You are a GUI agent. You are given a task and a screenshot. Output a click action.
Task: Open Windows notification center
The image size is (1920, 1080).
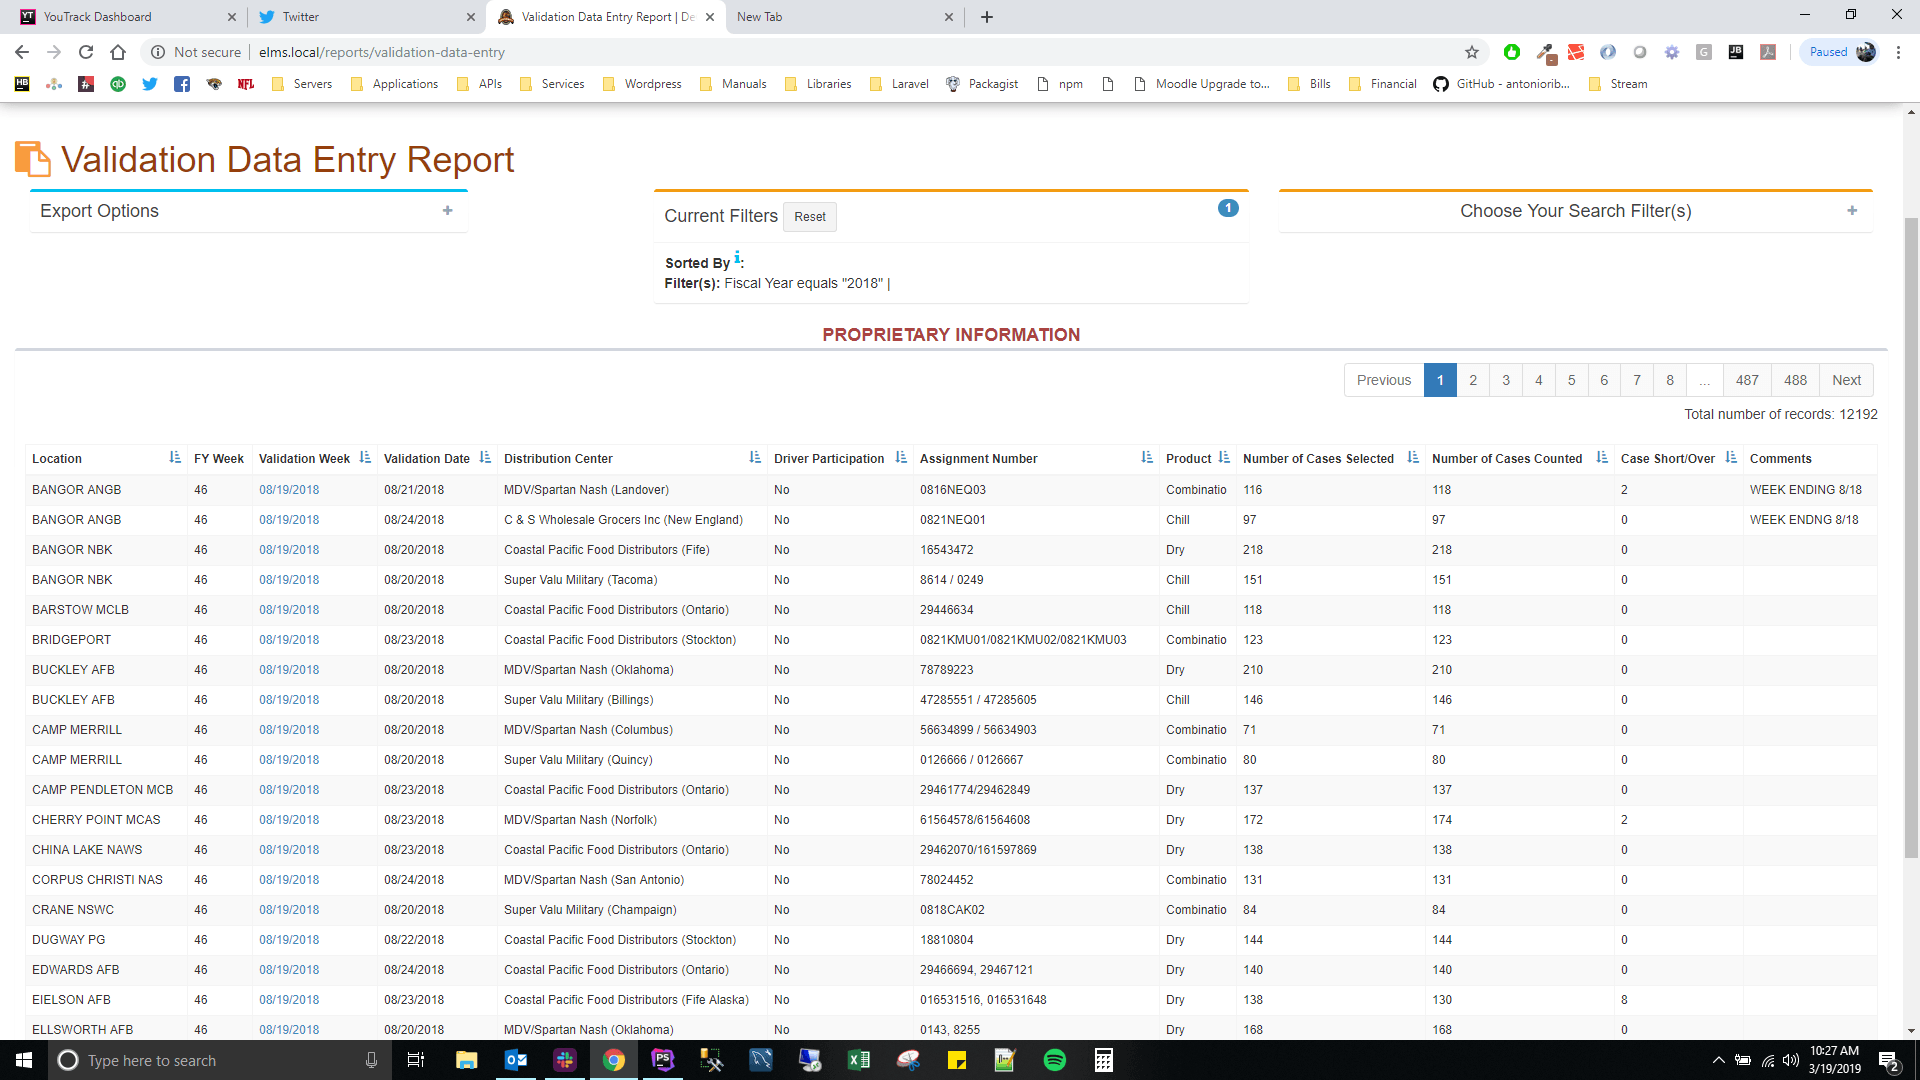tap(1889, 1060)
